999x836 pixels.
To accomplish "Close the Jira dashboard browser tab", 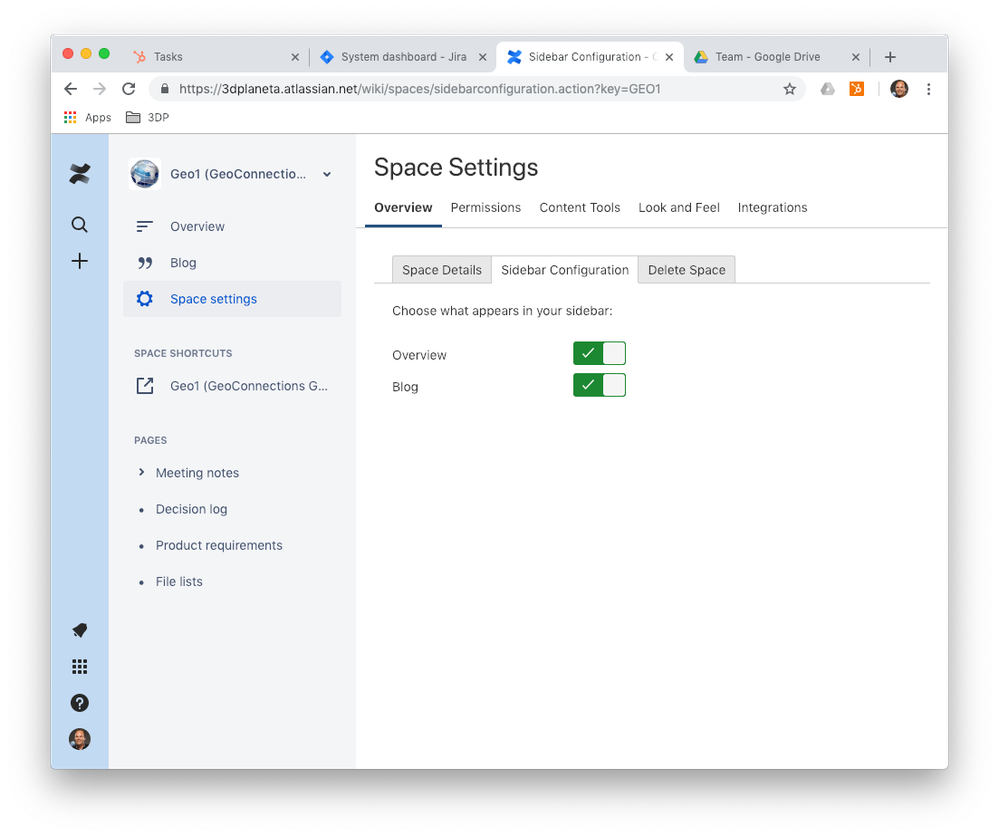I will pos(482,57).
